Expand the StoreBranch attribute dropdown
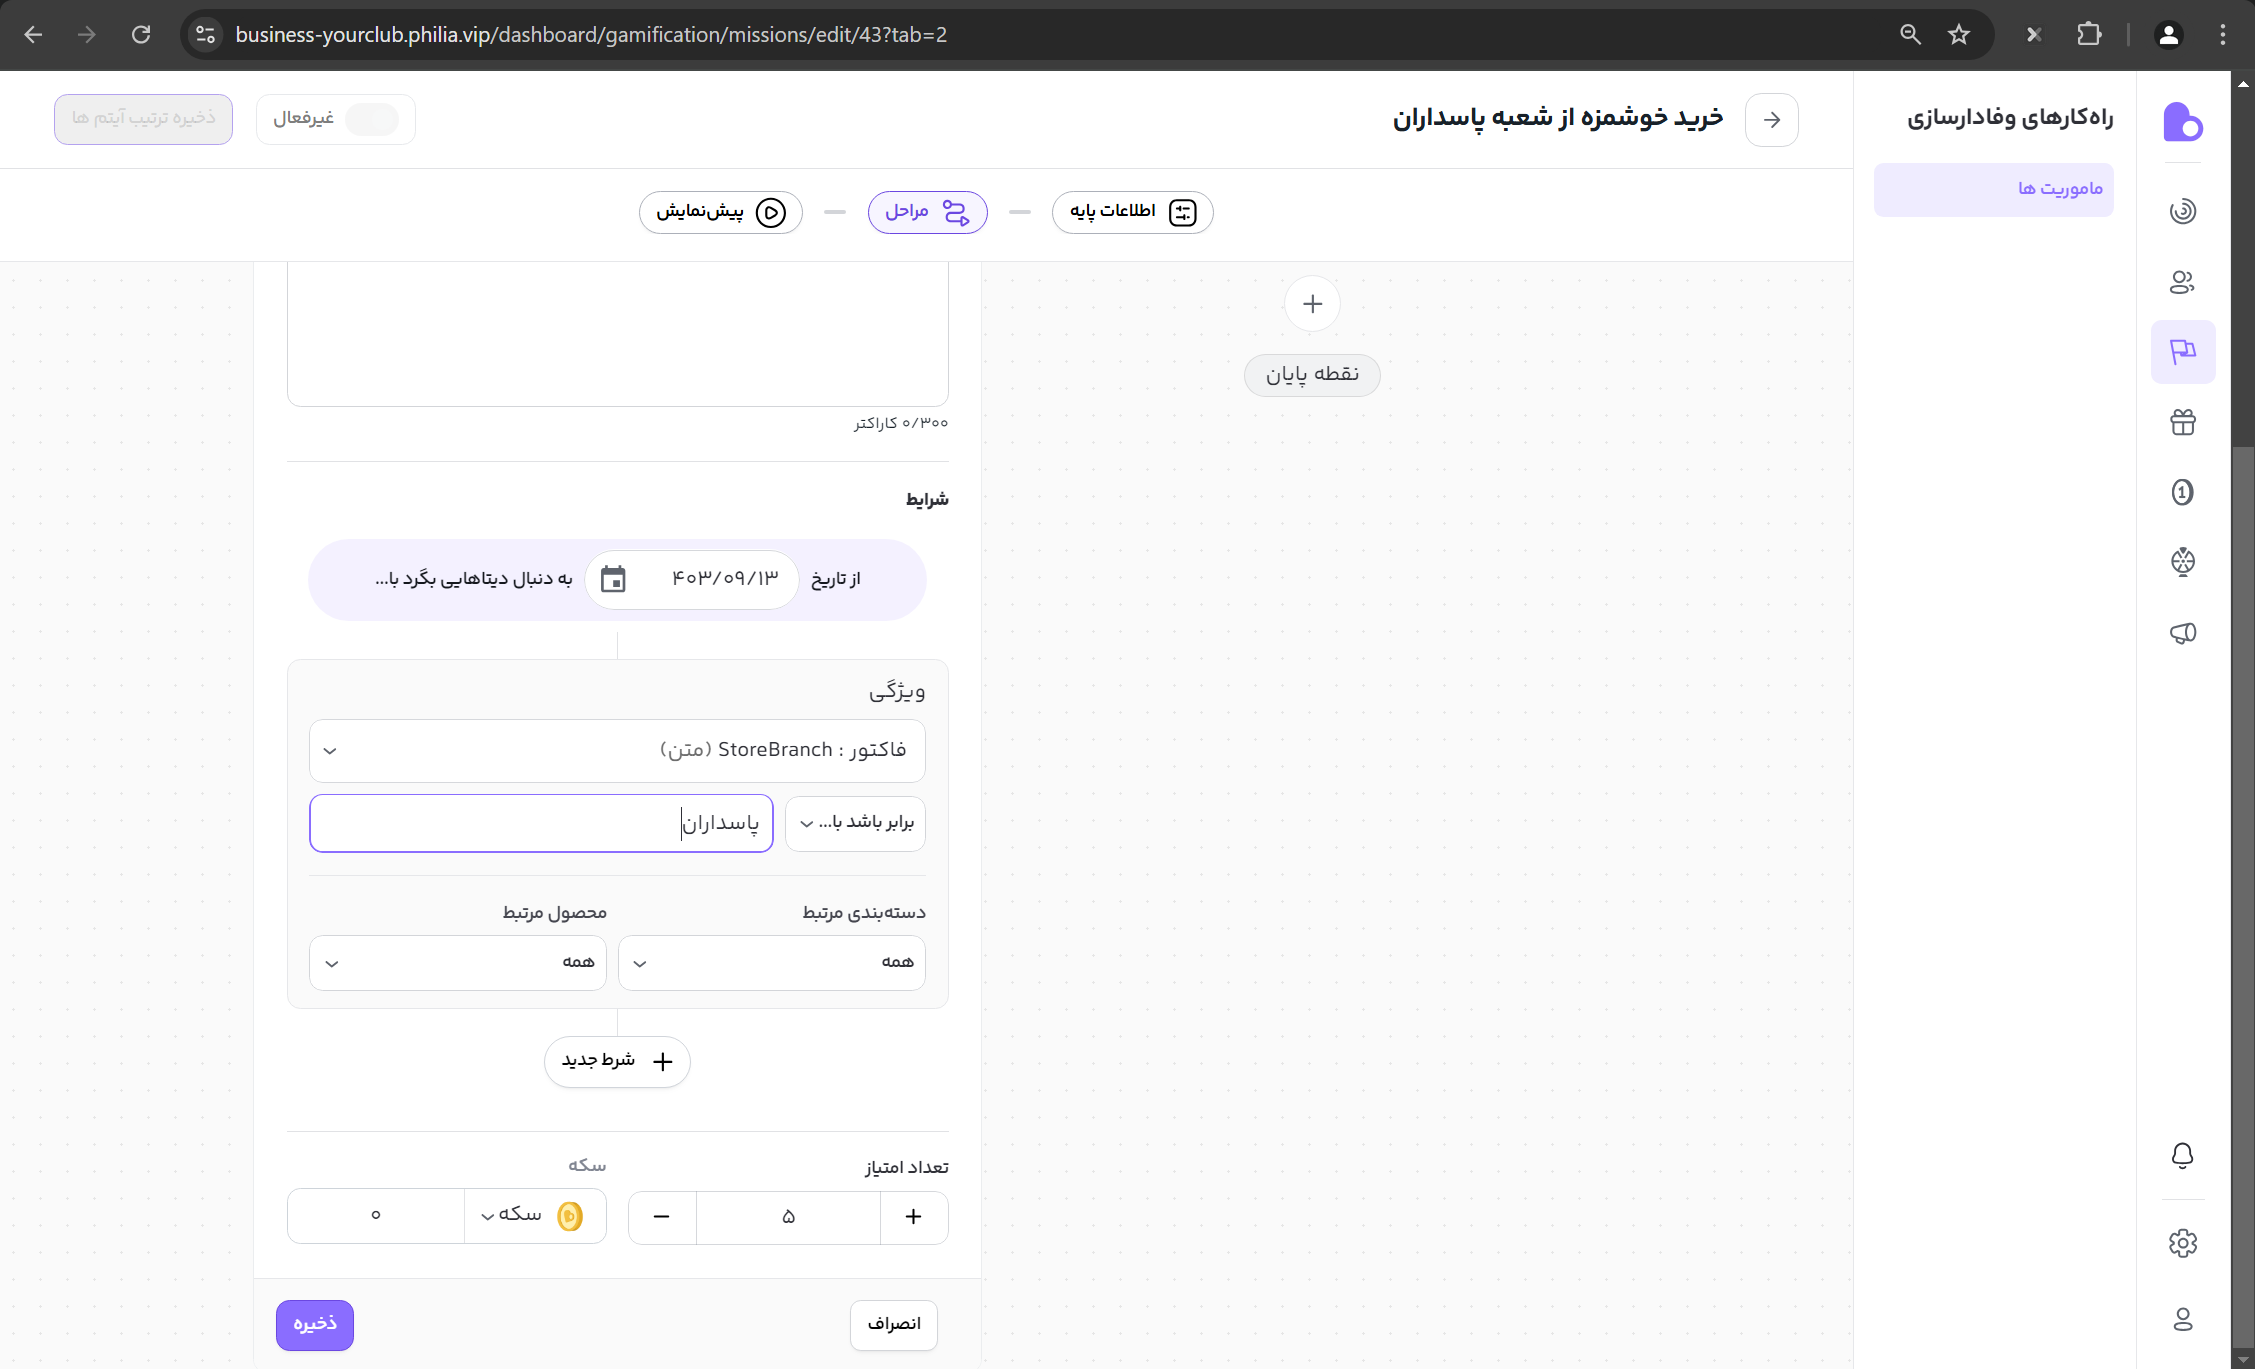Image resolution: width=2255 pixels, height=1369 pixels. (617, 751)
